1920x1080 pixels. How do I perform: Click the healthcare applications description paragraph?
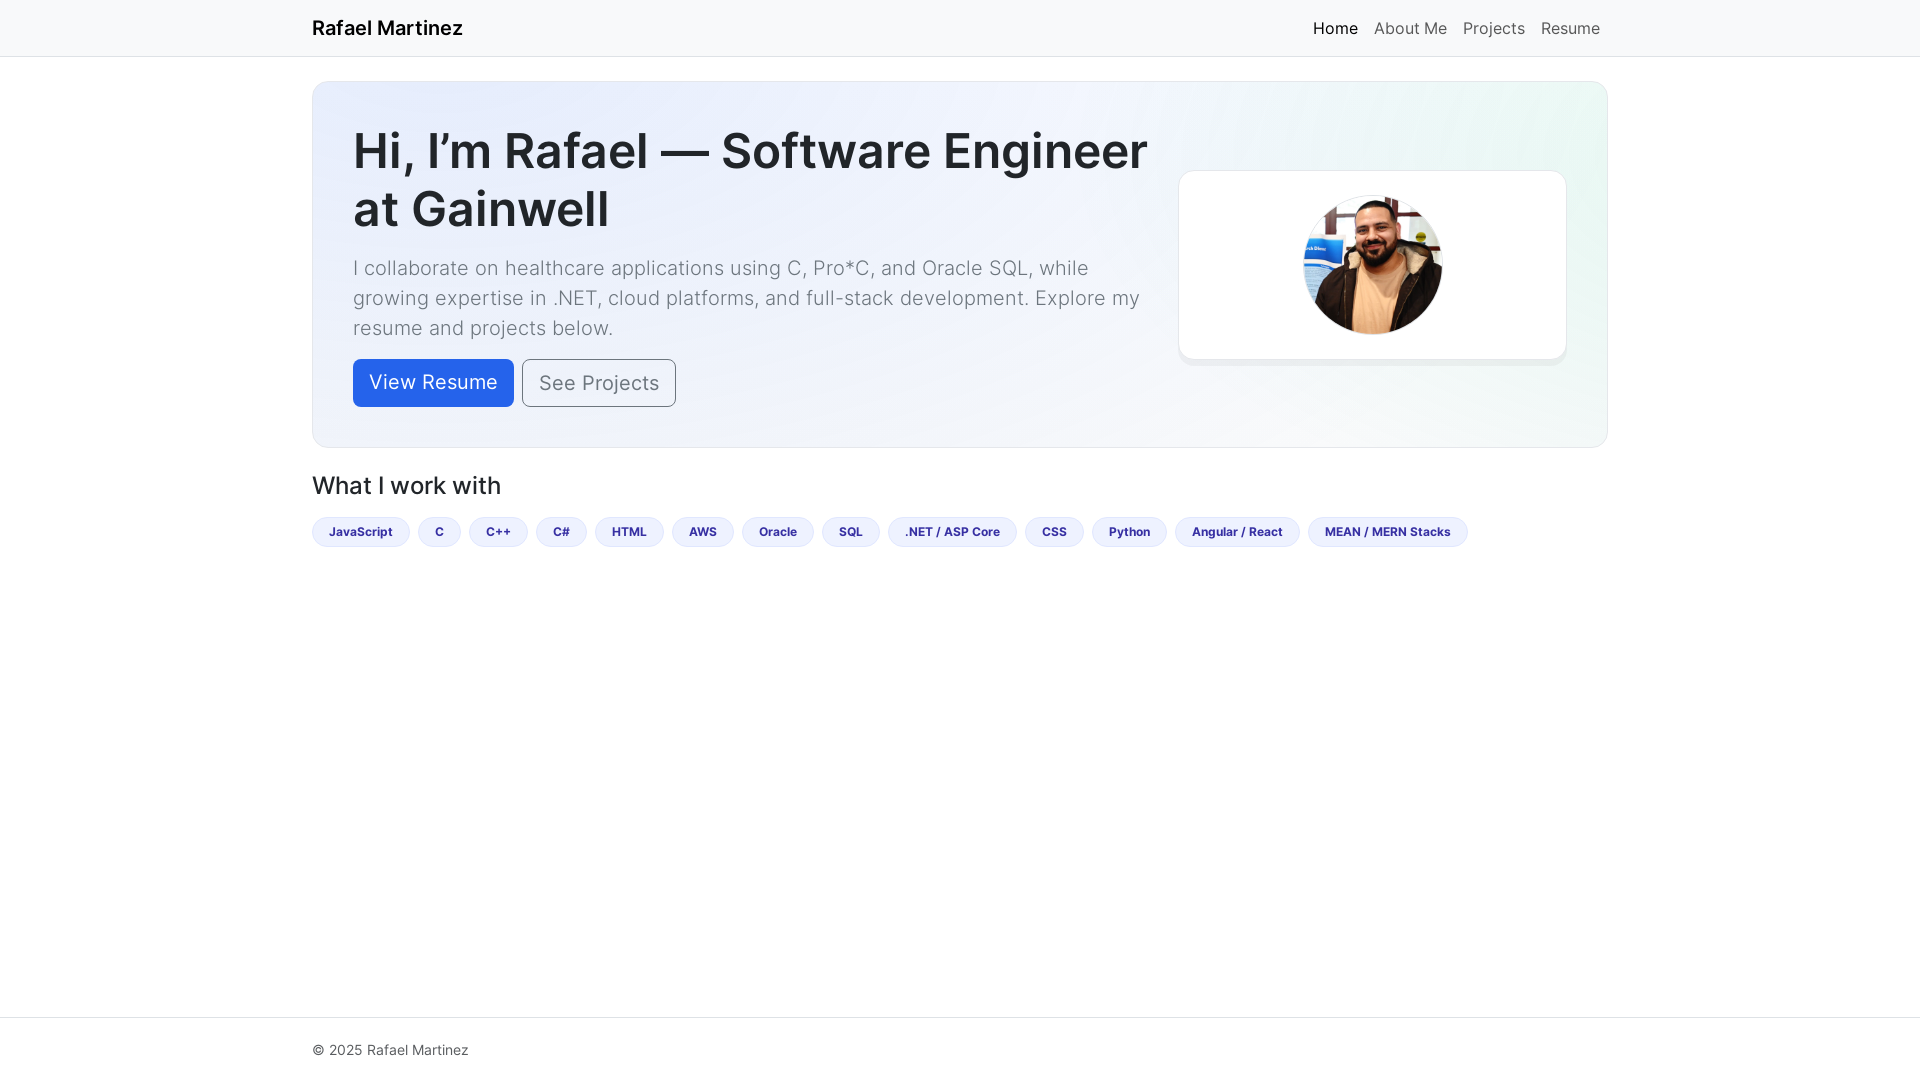747,298
